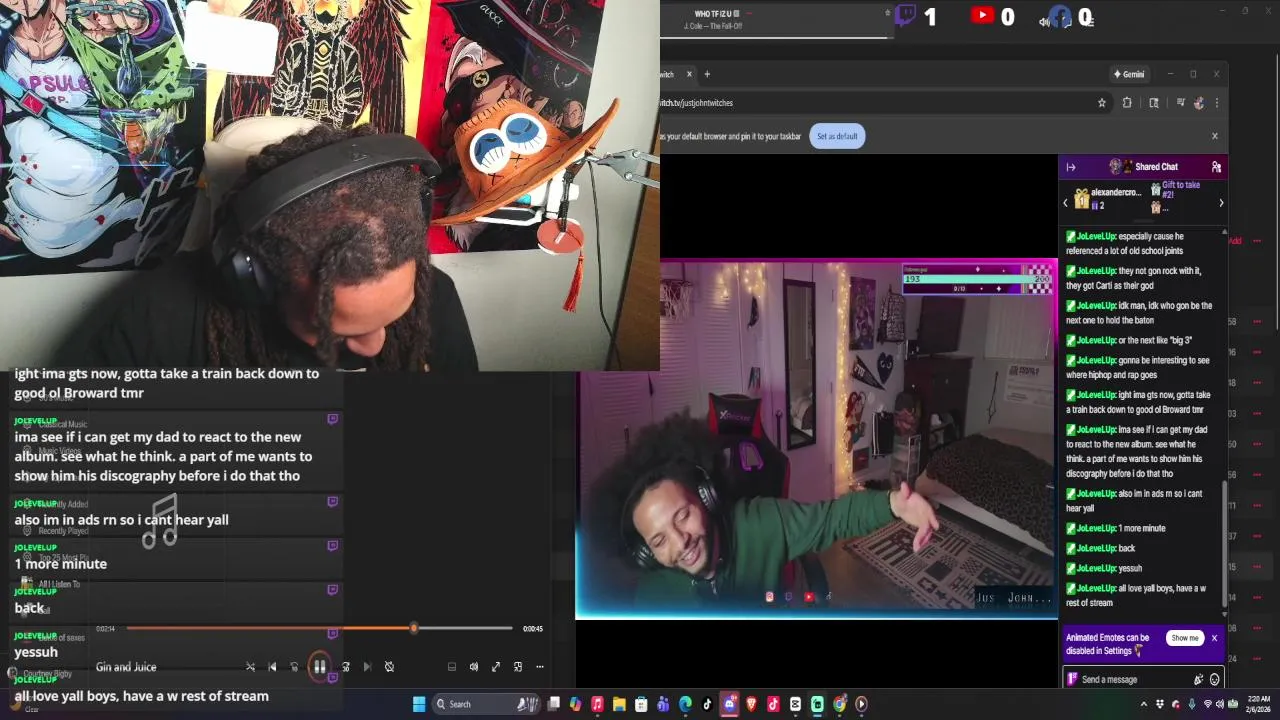
Task: Open Chrome profile avatar
Action: click(1199, 103)
